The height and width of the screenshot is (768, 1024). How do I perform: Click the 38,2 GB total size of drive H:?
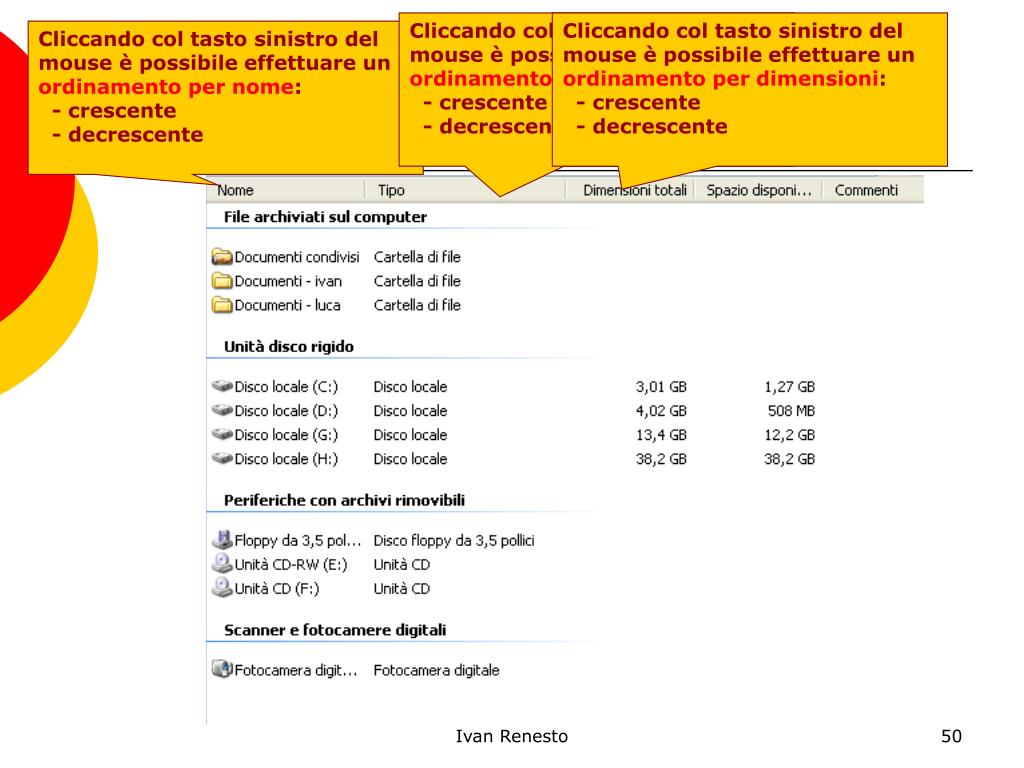[x=662, y=460]
